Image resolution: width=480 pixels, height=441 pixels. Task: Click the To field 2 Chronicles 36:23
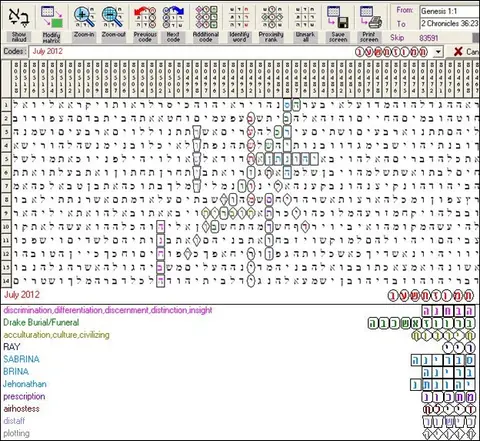tap(449, 23)
